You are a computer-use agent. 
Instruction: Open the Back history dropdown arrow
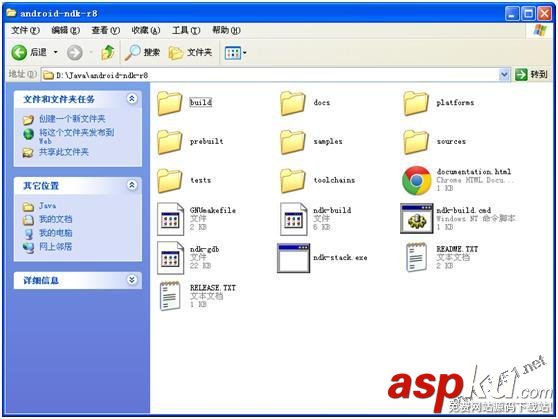point(56,52)
